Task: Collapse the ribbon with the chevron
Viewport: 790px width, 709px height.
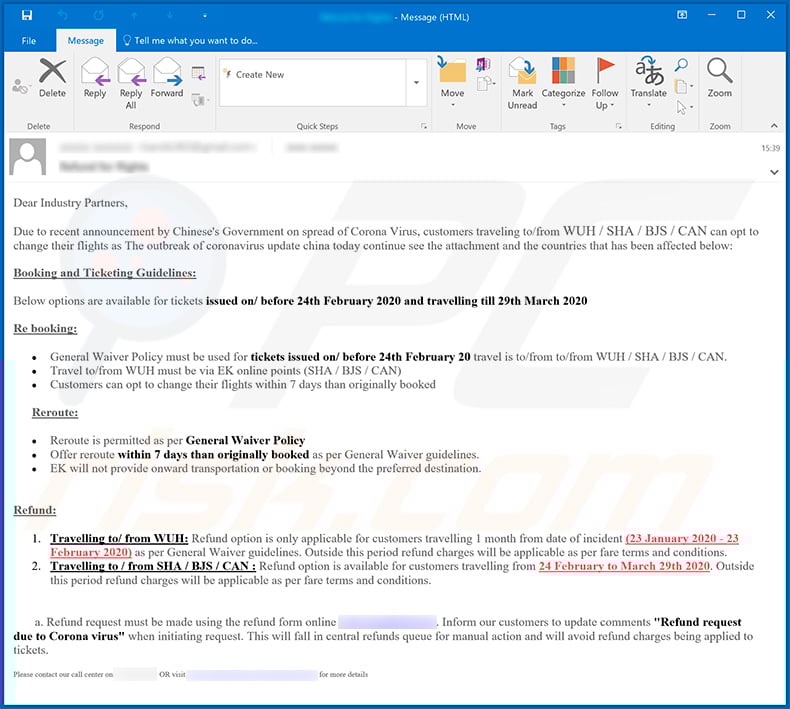Action: point(774,125)
